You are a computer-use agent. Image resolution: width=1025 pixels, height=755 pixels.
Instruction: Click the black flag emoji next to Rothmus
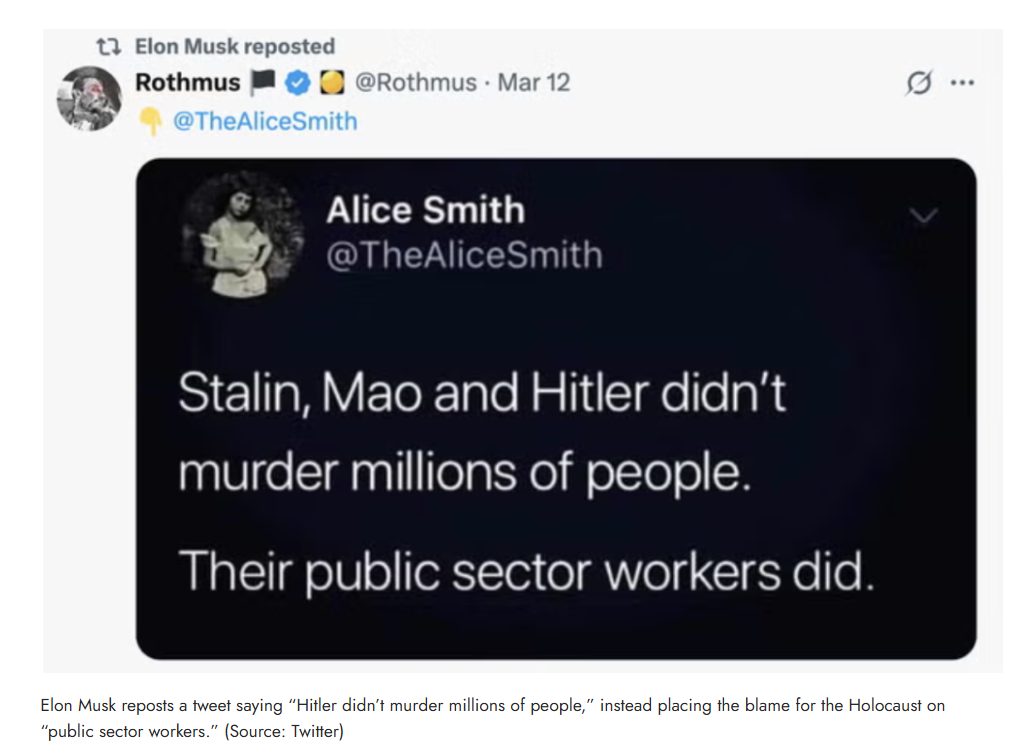[263, 81]
